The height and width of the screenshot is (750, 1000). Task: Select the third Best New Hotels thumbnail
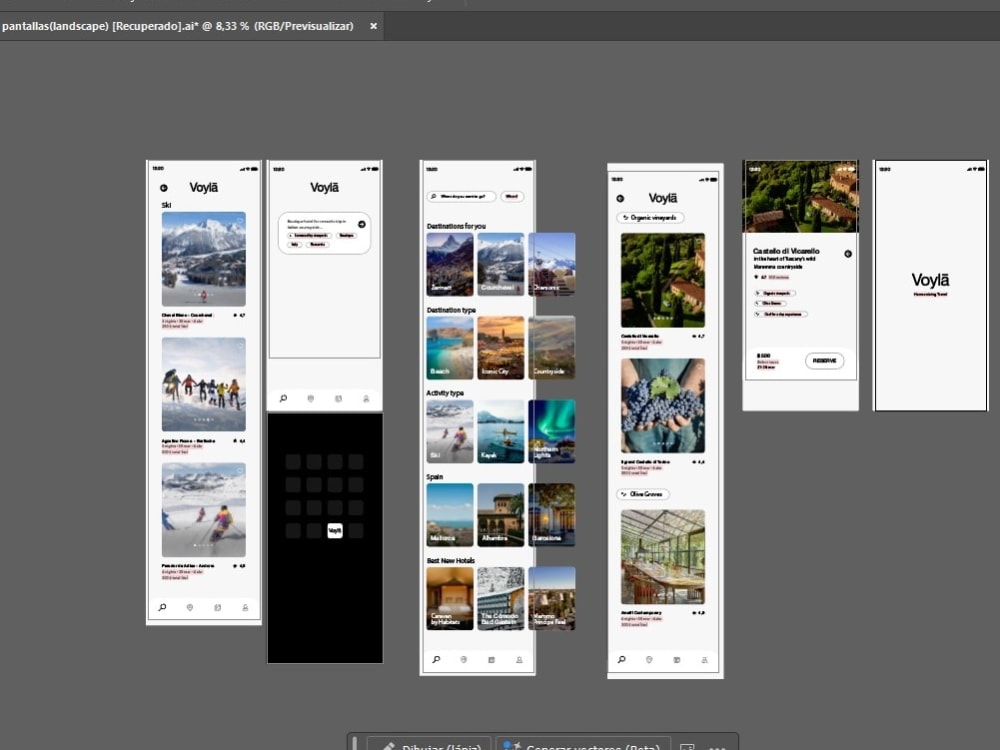coord(552,598)
